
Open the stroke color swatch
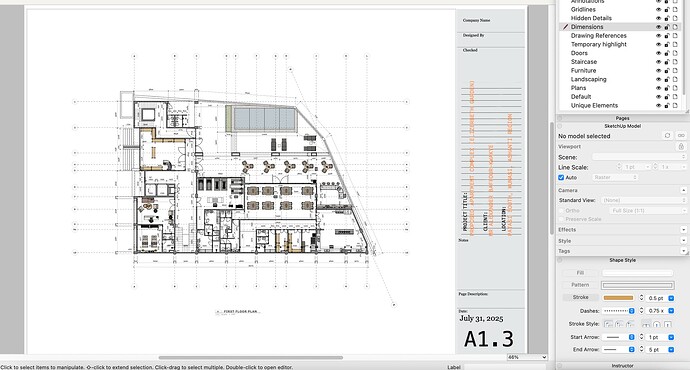(x=618, y=298)
